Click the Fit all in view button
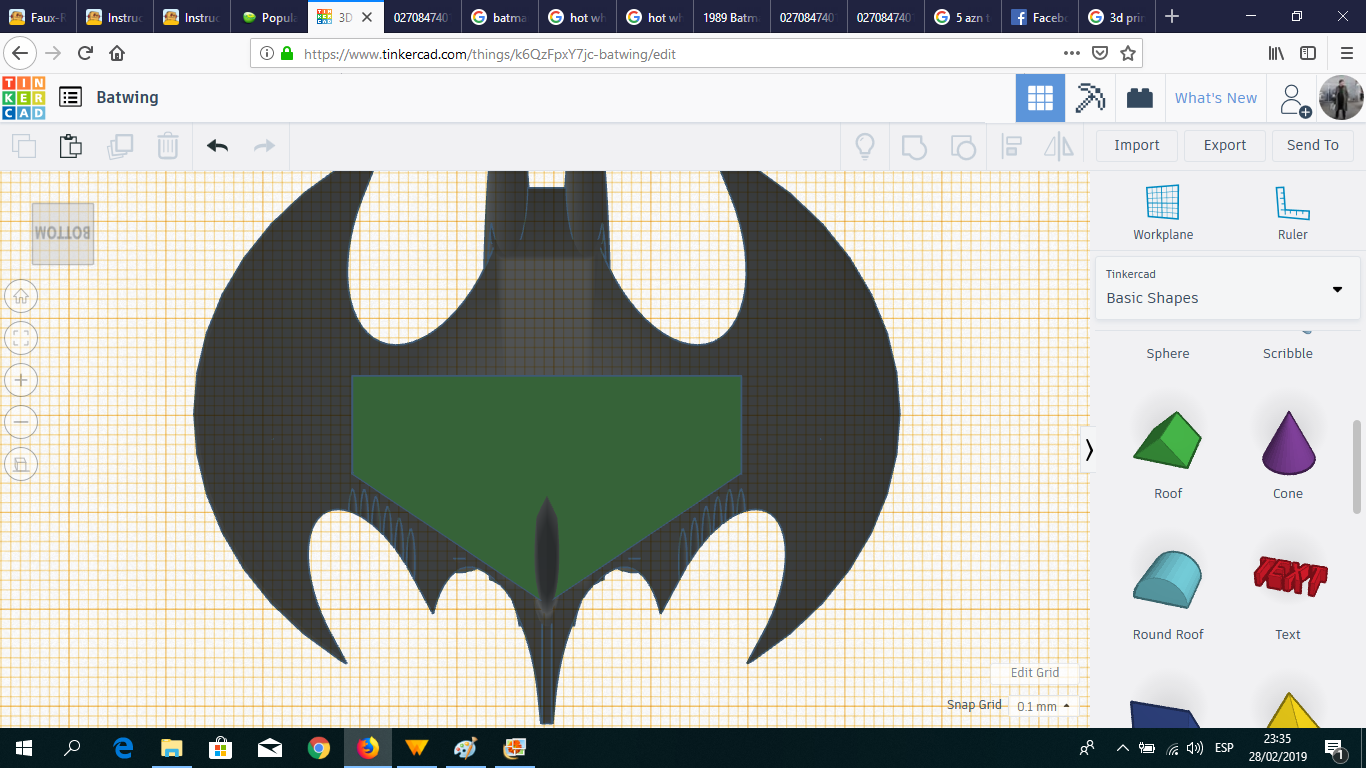The height and width of the screenshot is (768, 1366). [x=21, y=338]
